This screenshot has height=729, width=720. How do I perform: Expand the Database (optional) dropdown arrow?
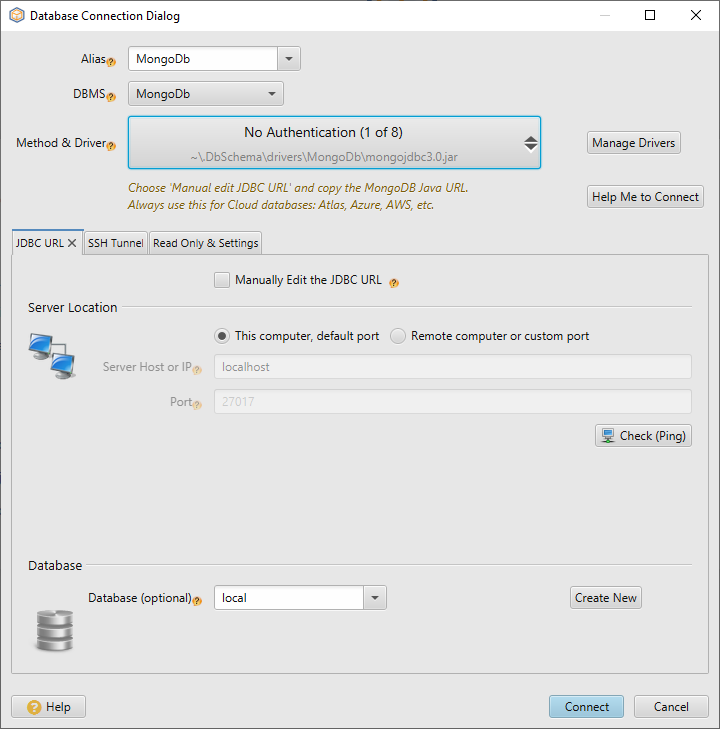pos(375,597)
